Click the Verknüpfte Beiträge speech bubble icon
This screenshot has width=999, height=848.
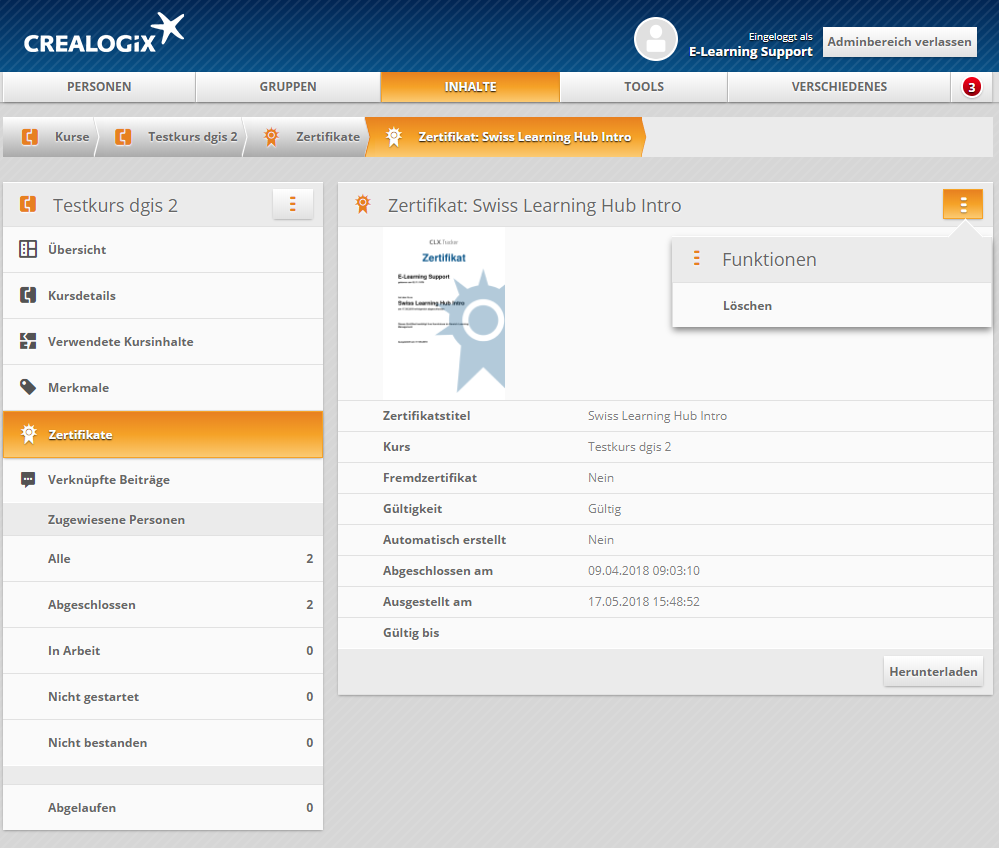click(x=28, y=479)
